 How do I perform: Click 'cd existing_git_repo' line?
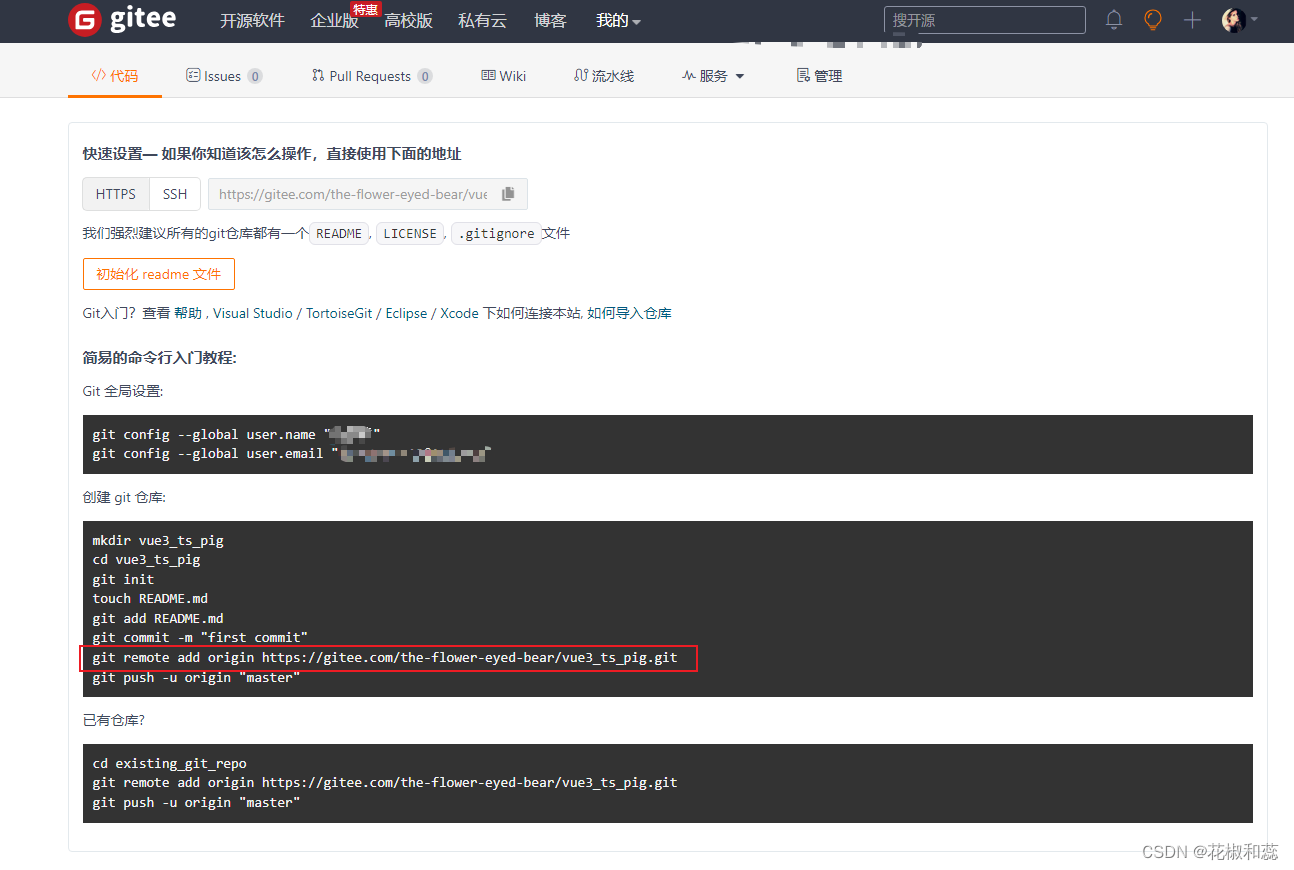(x=169, y=763)
